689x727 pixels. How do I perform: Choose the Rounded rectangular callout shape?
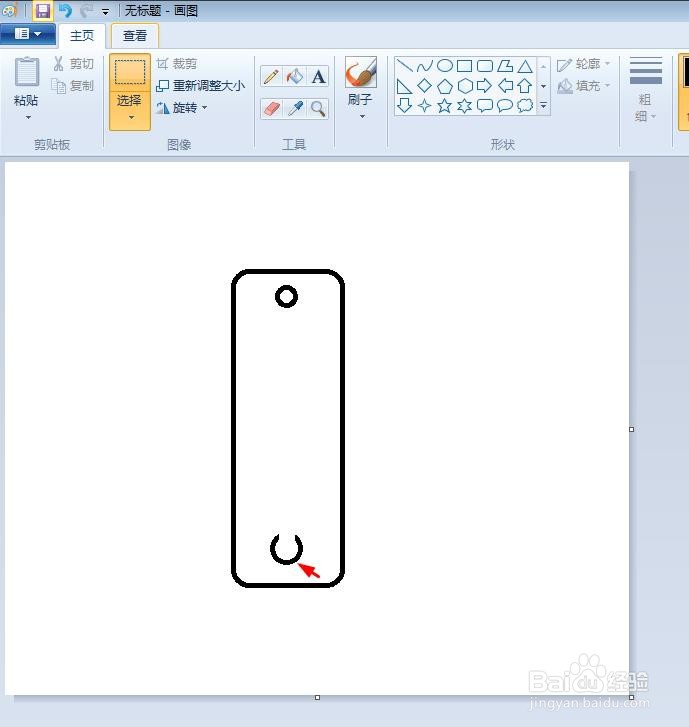pyautogui.click(x=485, y=106)
